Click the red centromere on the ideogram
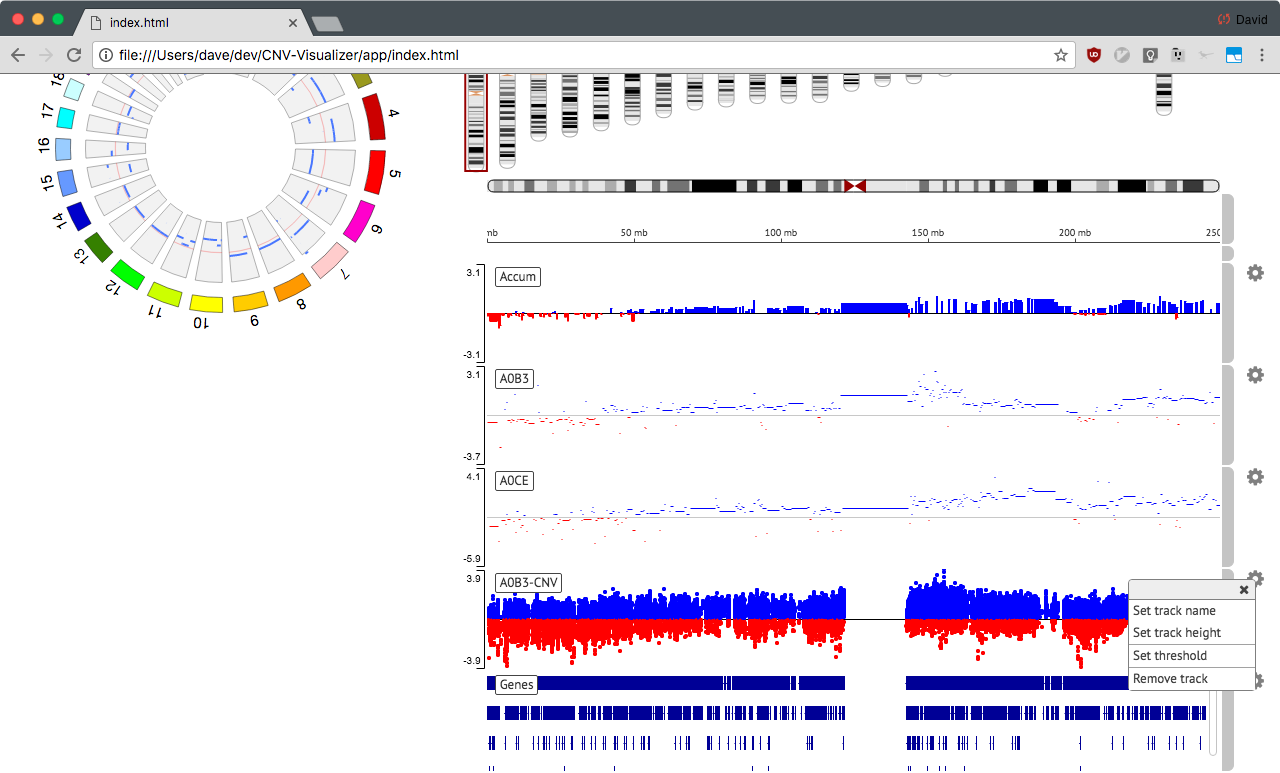1280x773 pixels. tap(854, 186)
